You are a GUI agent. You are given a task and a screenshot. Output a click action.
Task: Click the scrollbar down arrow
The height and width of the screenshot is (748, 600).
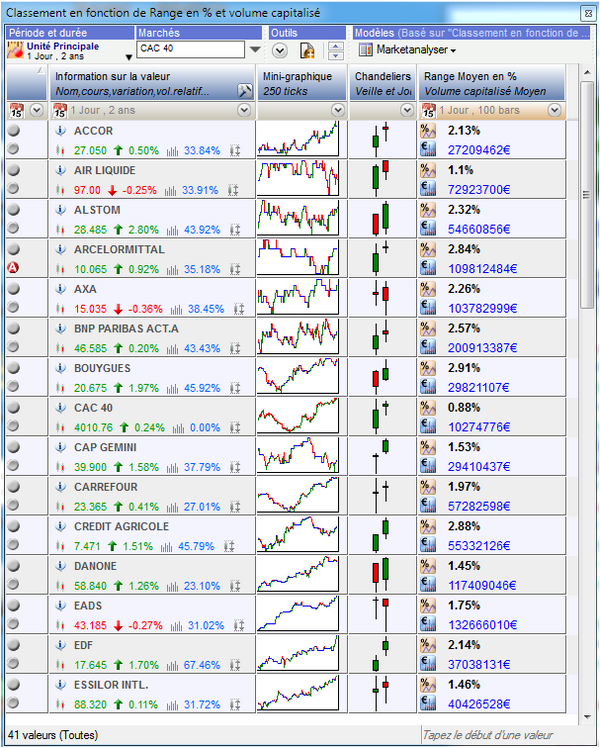pyautogui.click(x=587, y=717)
